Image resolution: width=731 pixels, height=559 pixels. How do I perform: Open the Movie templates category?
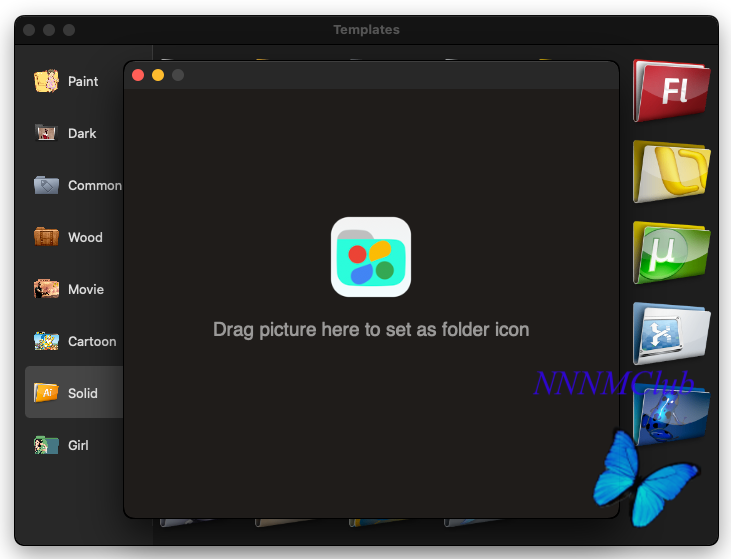[x=75, y=289]
